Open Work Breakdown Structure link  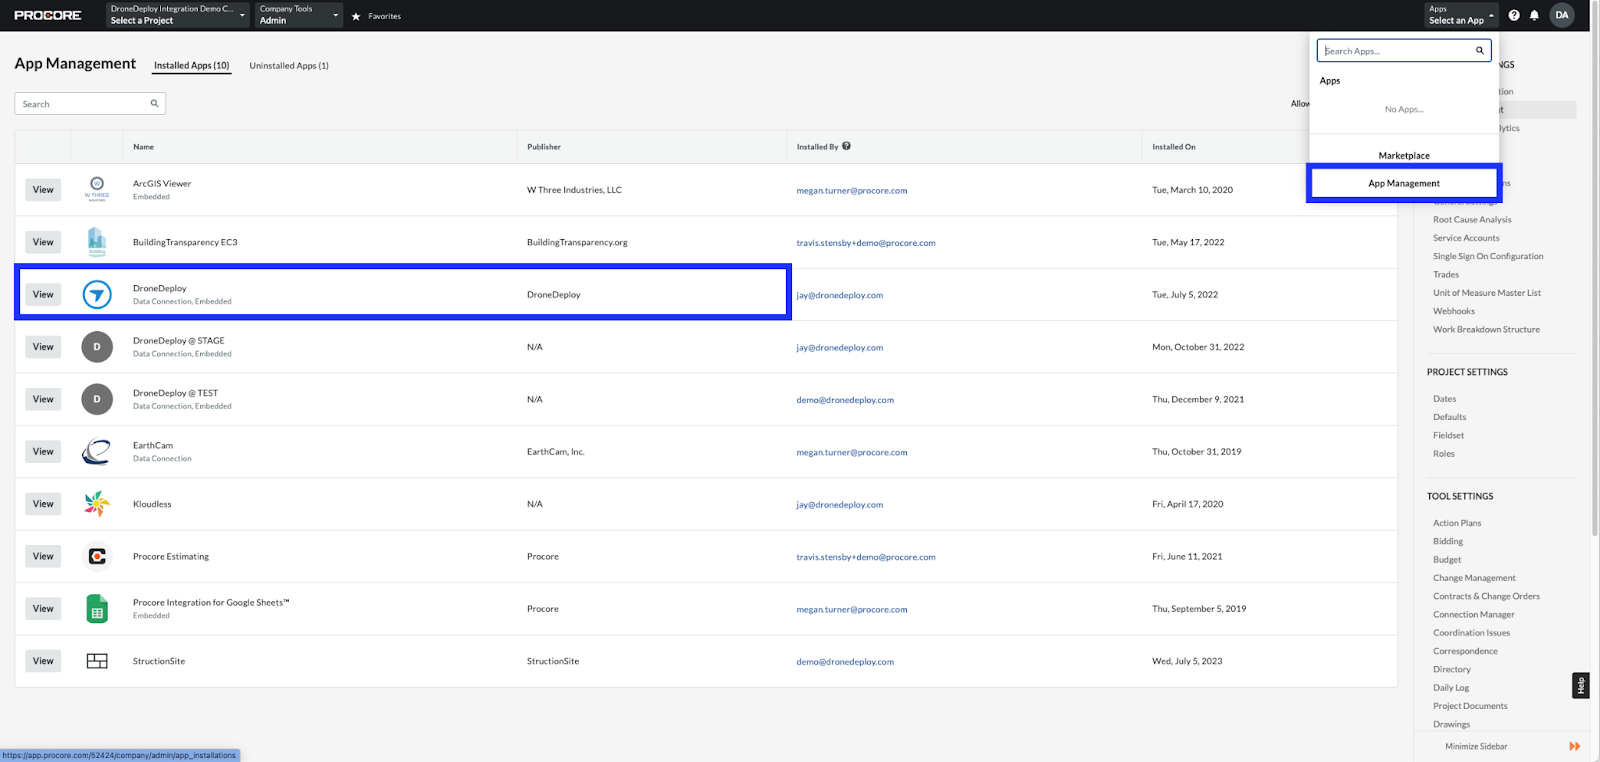point(1486,329)
